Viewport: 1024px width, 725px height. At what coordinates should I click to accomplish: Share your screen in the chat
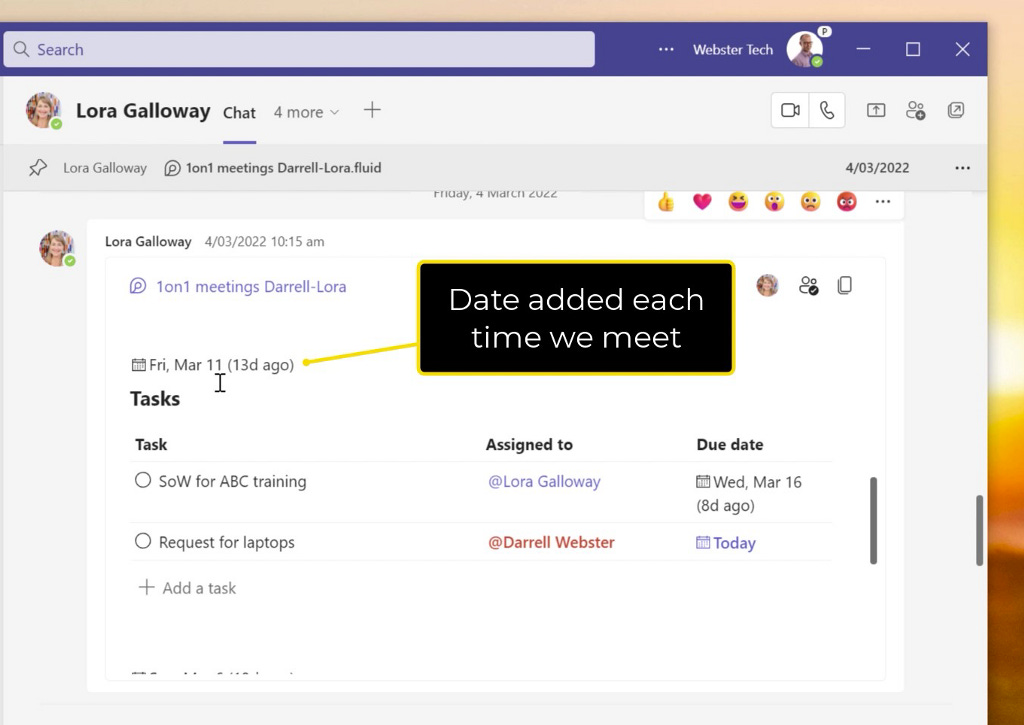tap(876, 110)
